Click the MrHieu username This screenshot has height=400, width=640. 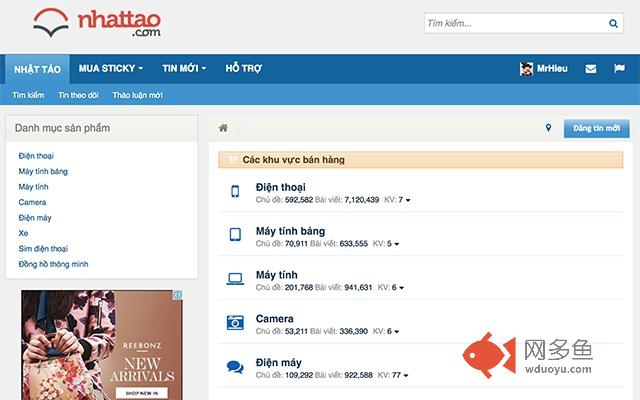(552, 69)
